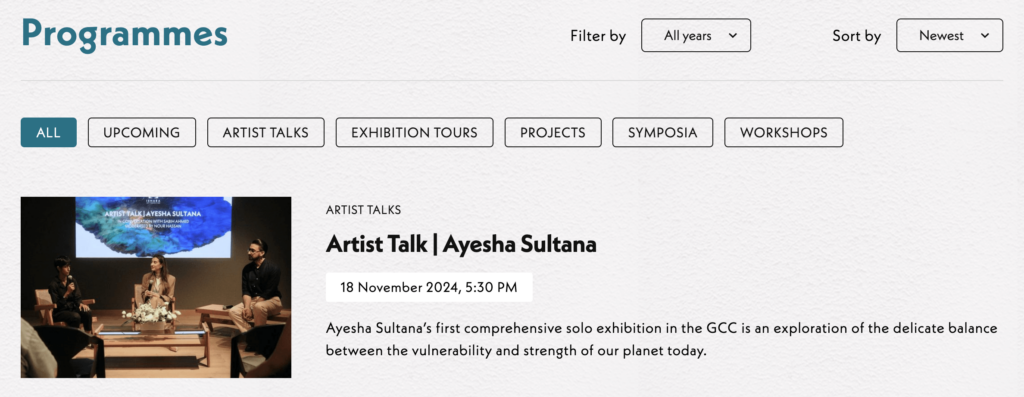Filter by ARTIST TALKS pill button
This screenshot has width=1024, height=397.
coord(266,133)
